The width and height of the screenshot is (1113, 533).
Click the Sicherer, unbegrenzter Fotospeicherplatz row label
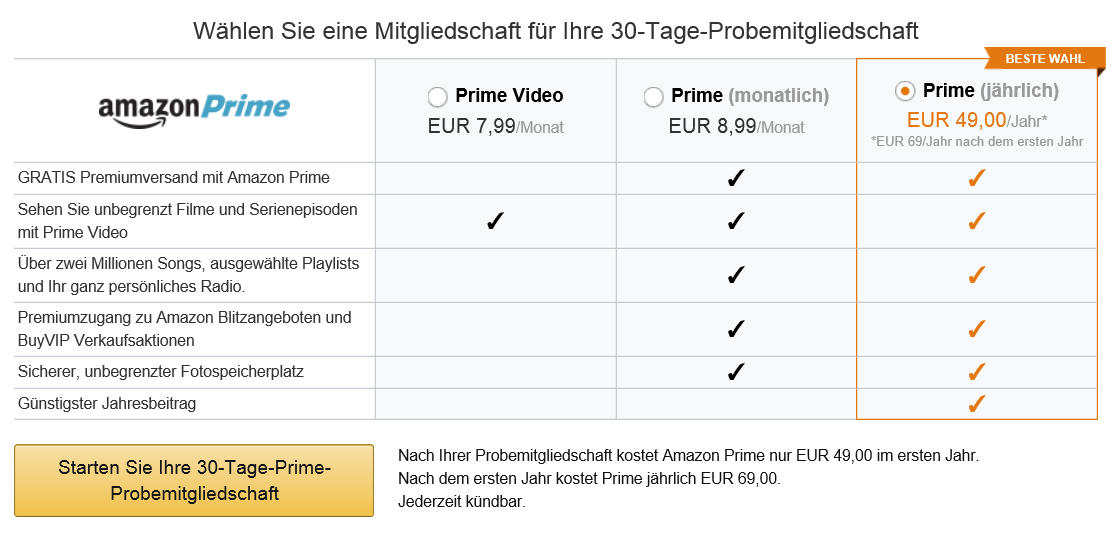pos(160,371)
